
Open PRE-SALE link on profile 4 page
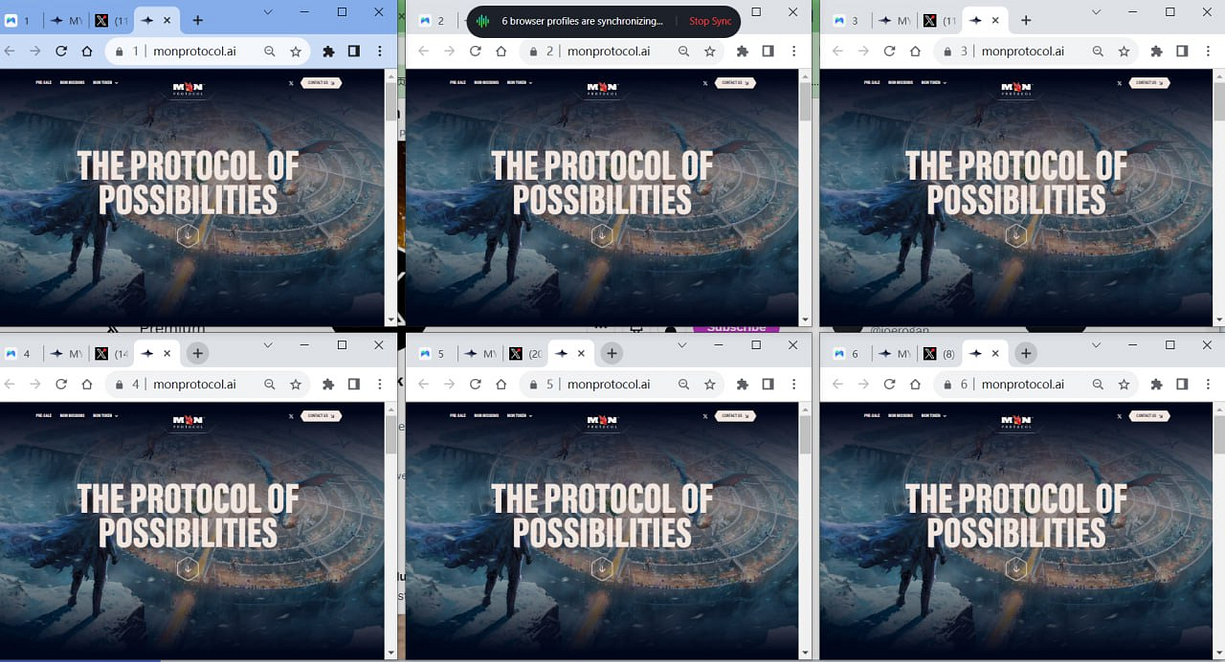[44, 416]
